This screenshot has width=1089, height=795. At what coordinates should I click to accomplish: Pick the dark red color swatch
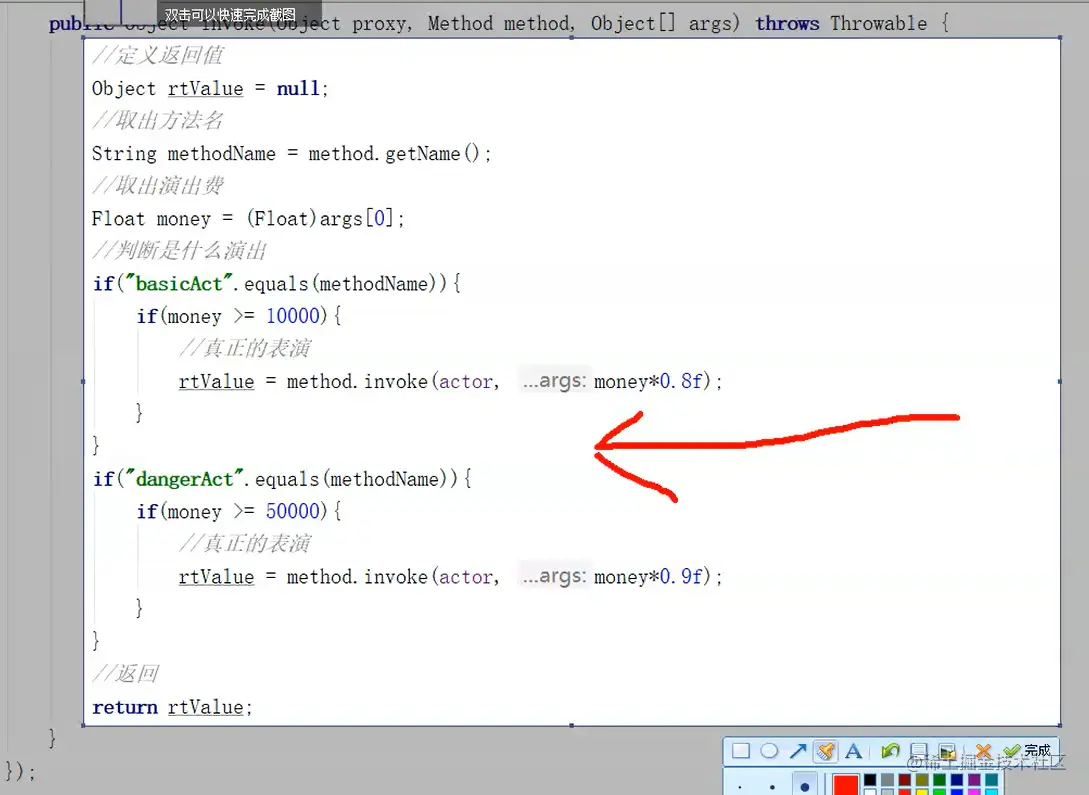pos(905,780)
